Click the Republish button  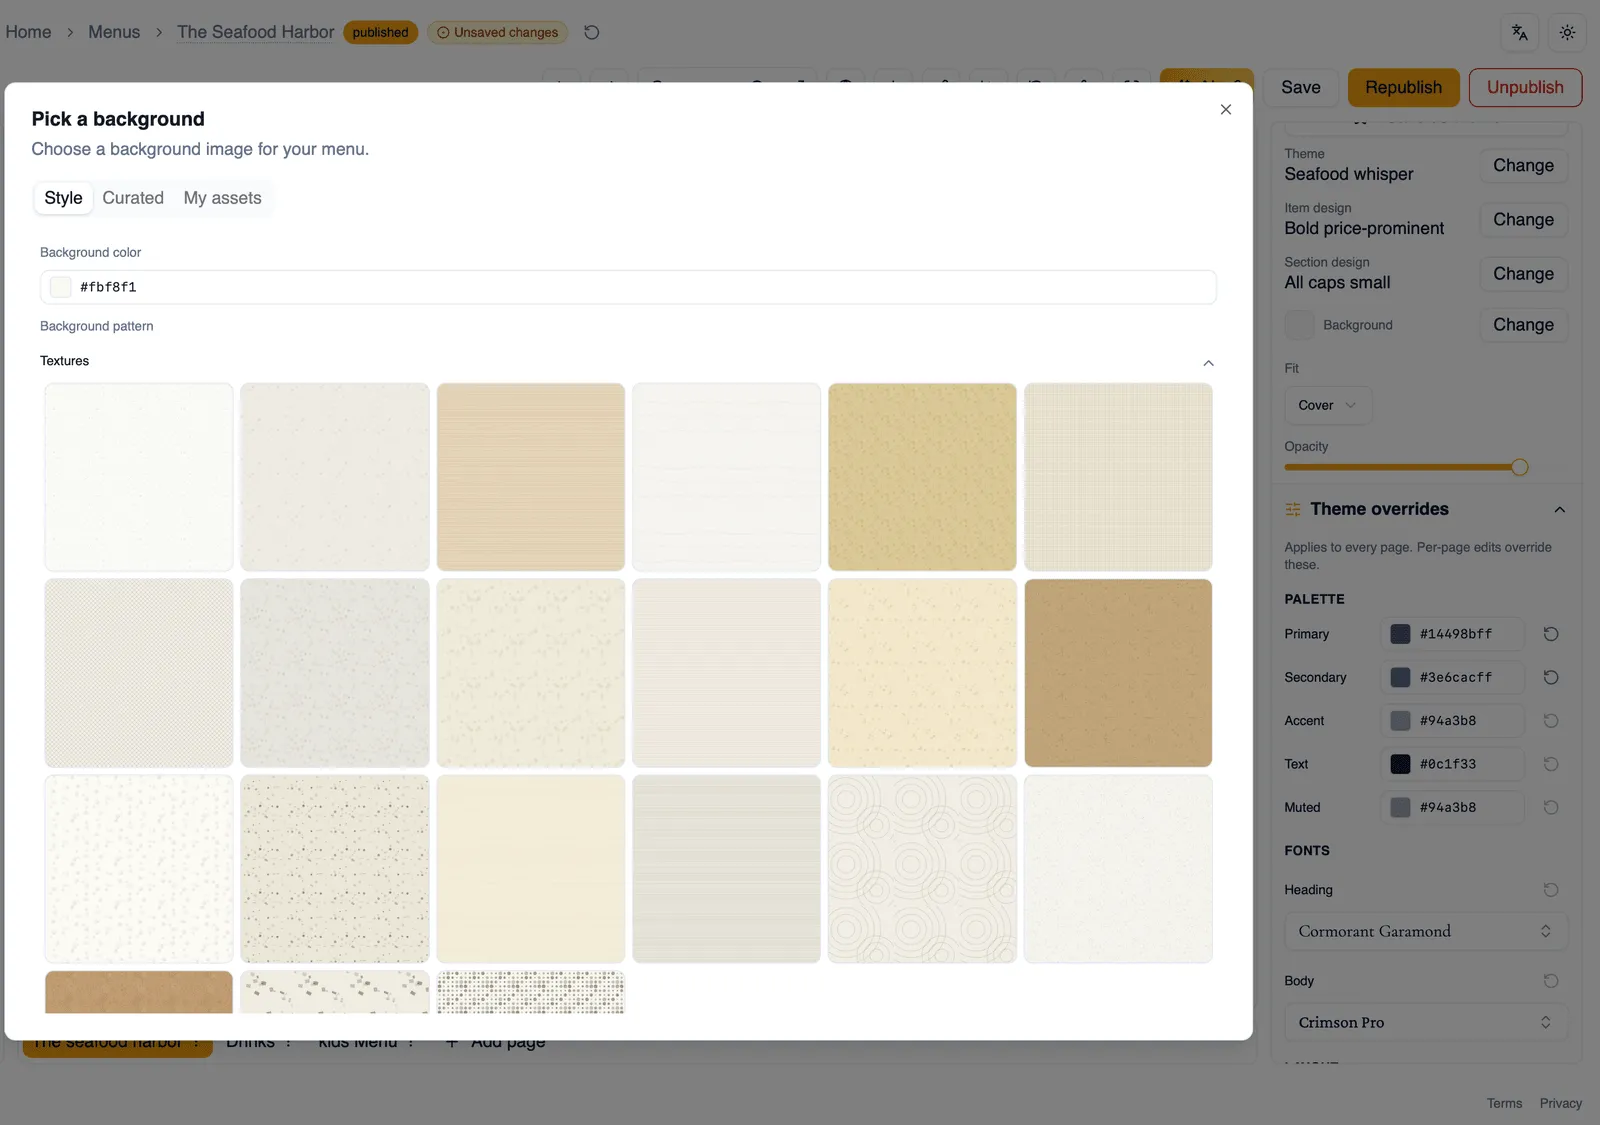pyautogui.click(x=1403, y=87)
